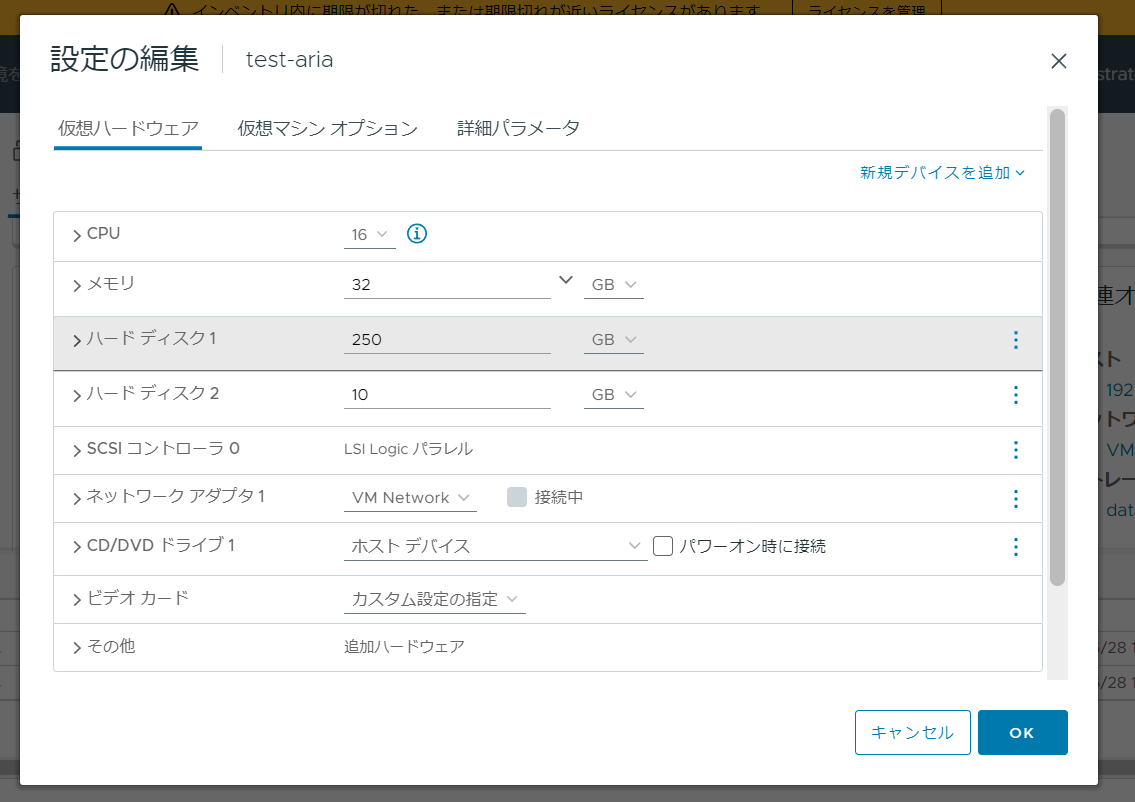Open ホスト デバイス CD/DVD dropdown
1135x802 pixels.
(x=496, y=546)
